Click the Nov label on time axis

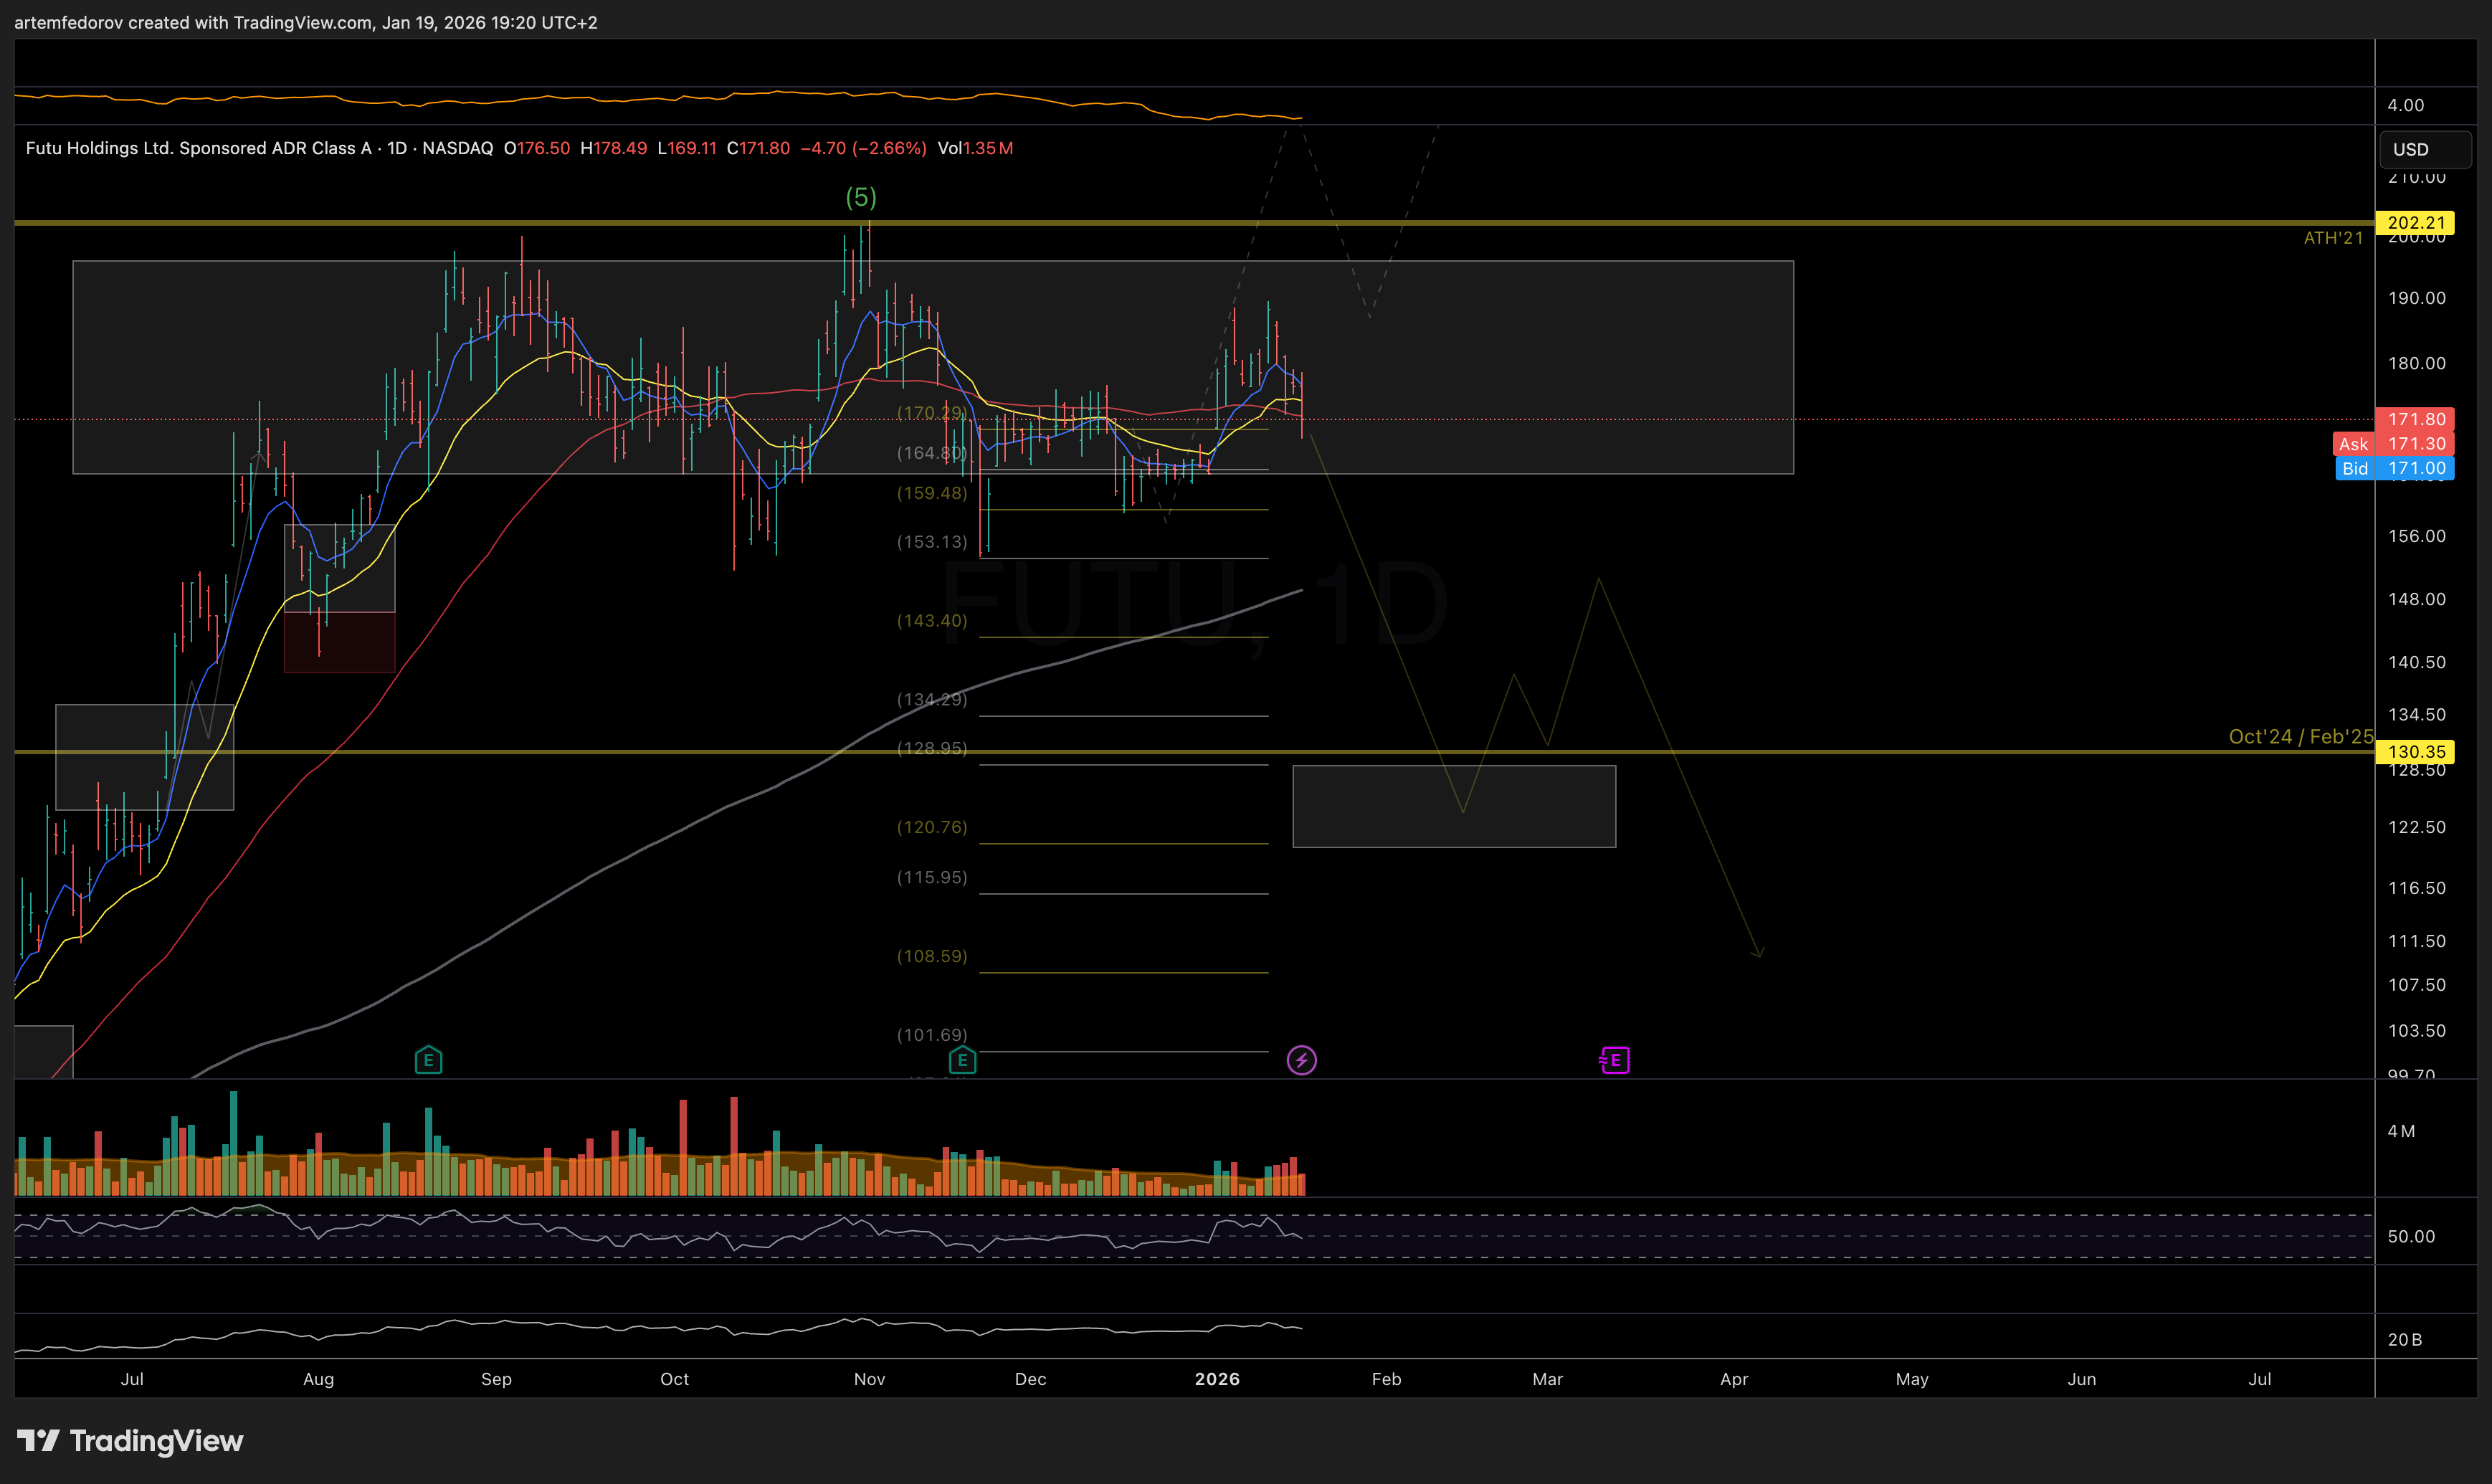[869, 1379]
